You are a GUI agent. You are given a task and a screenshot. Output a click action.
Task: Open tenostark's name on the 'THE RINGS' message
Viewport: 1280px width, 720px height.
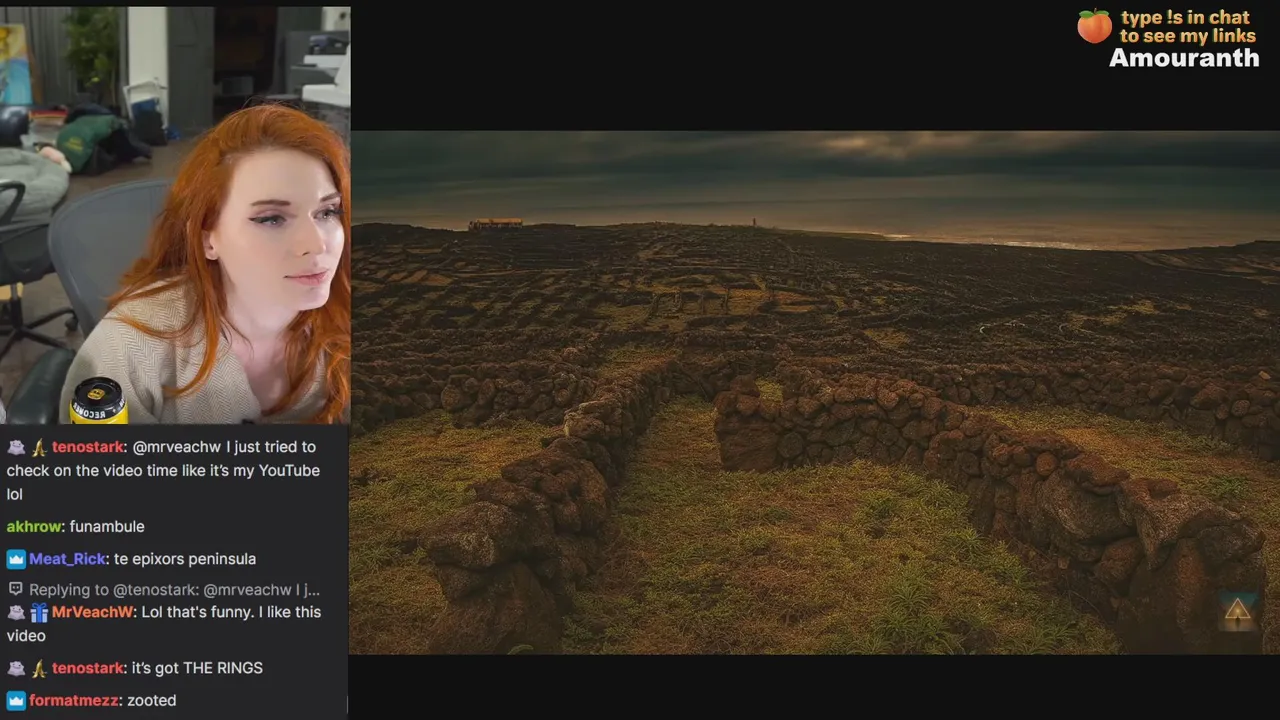(x=88, y=668)
